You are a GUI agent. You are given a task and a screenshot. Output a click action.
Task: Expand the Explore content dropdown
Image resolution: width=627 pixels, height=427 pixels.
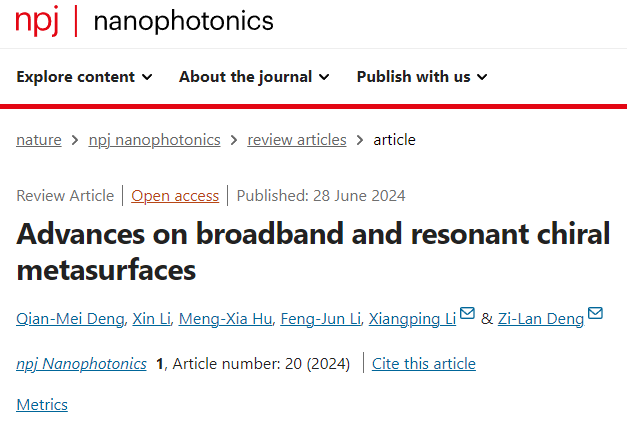click(x=85, y=77)
